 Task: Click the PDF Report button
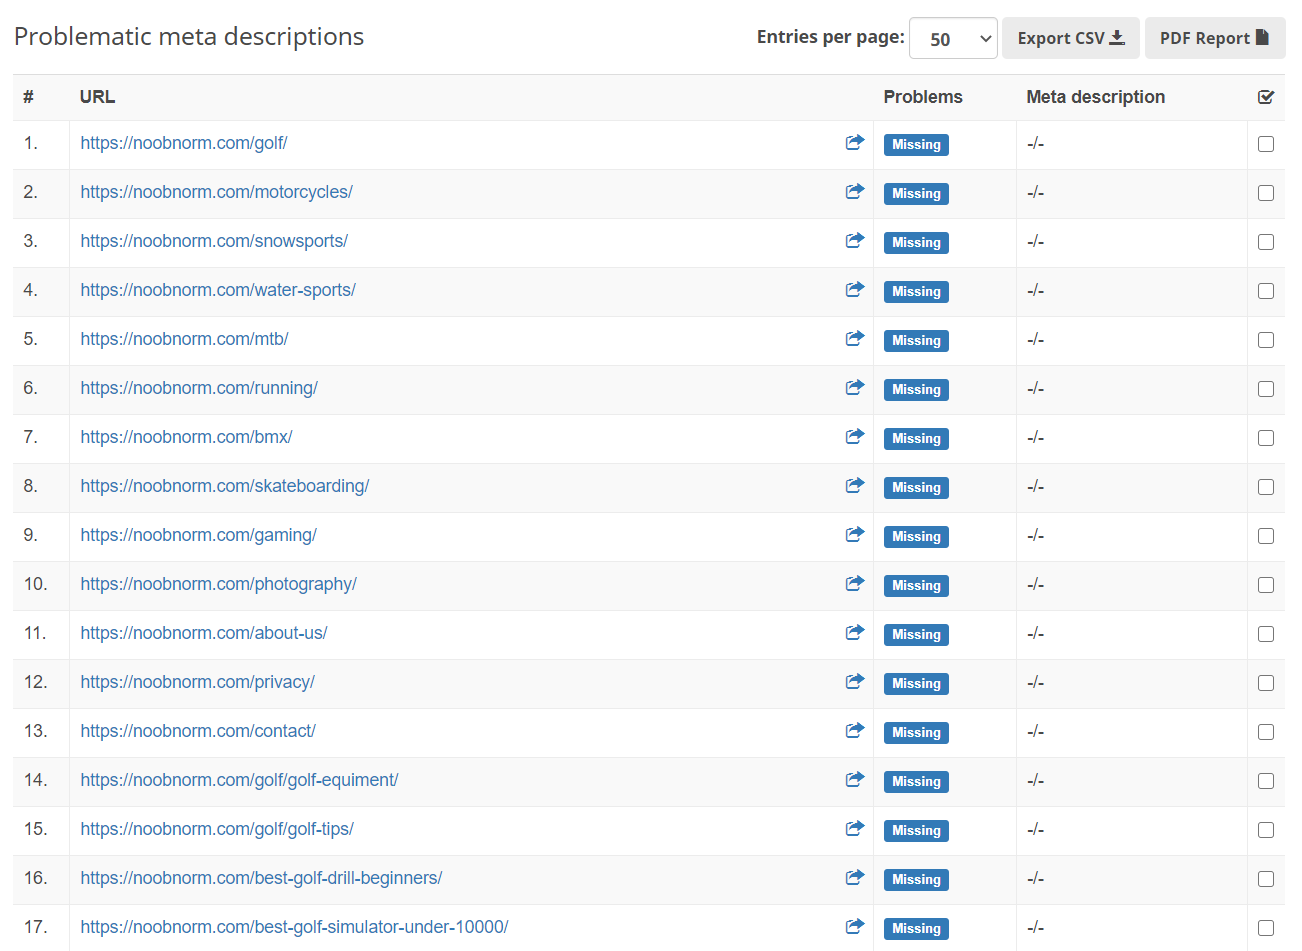(x=1215, y=37)
